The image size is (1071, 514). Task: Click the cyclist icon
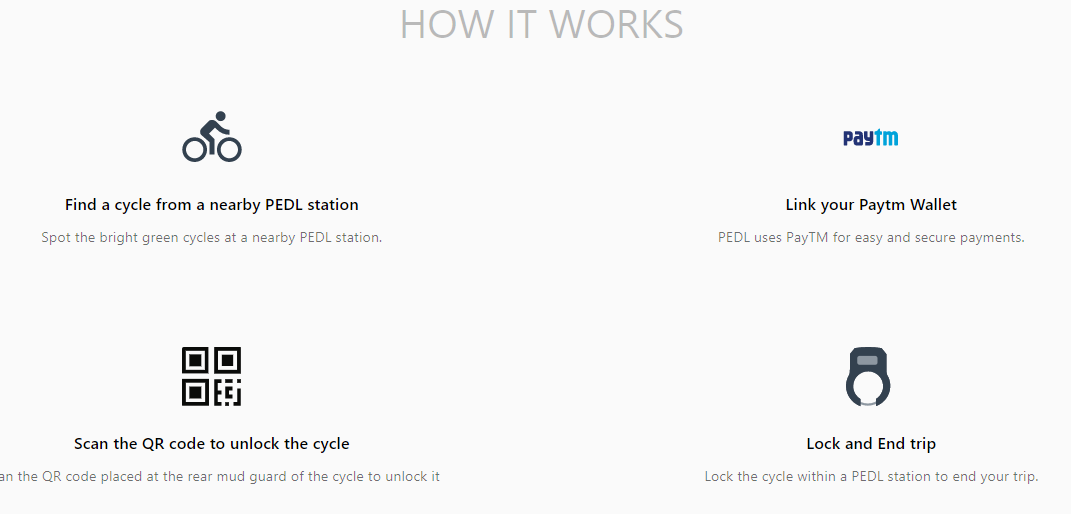coord(212,137)
